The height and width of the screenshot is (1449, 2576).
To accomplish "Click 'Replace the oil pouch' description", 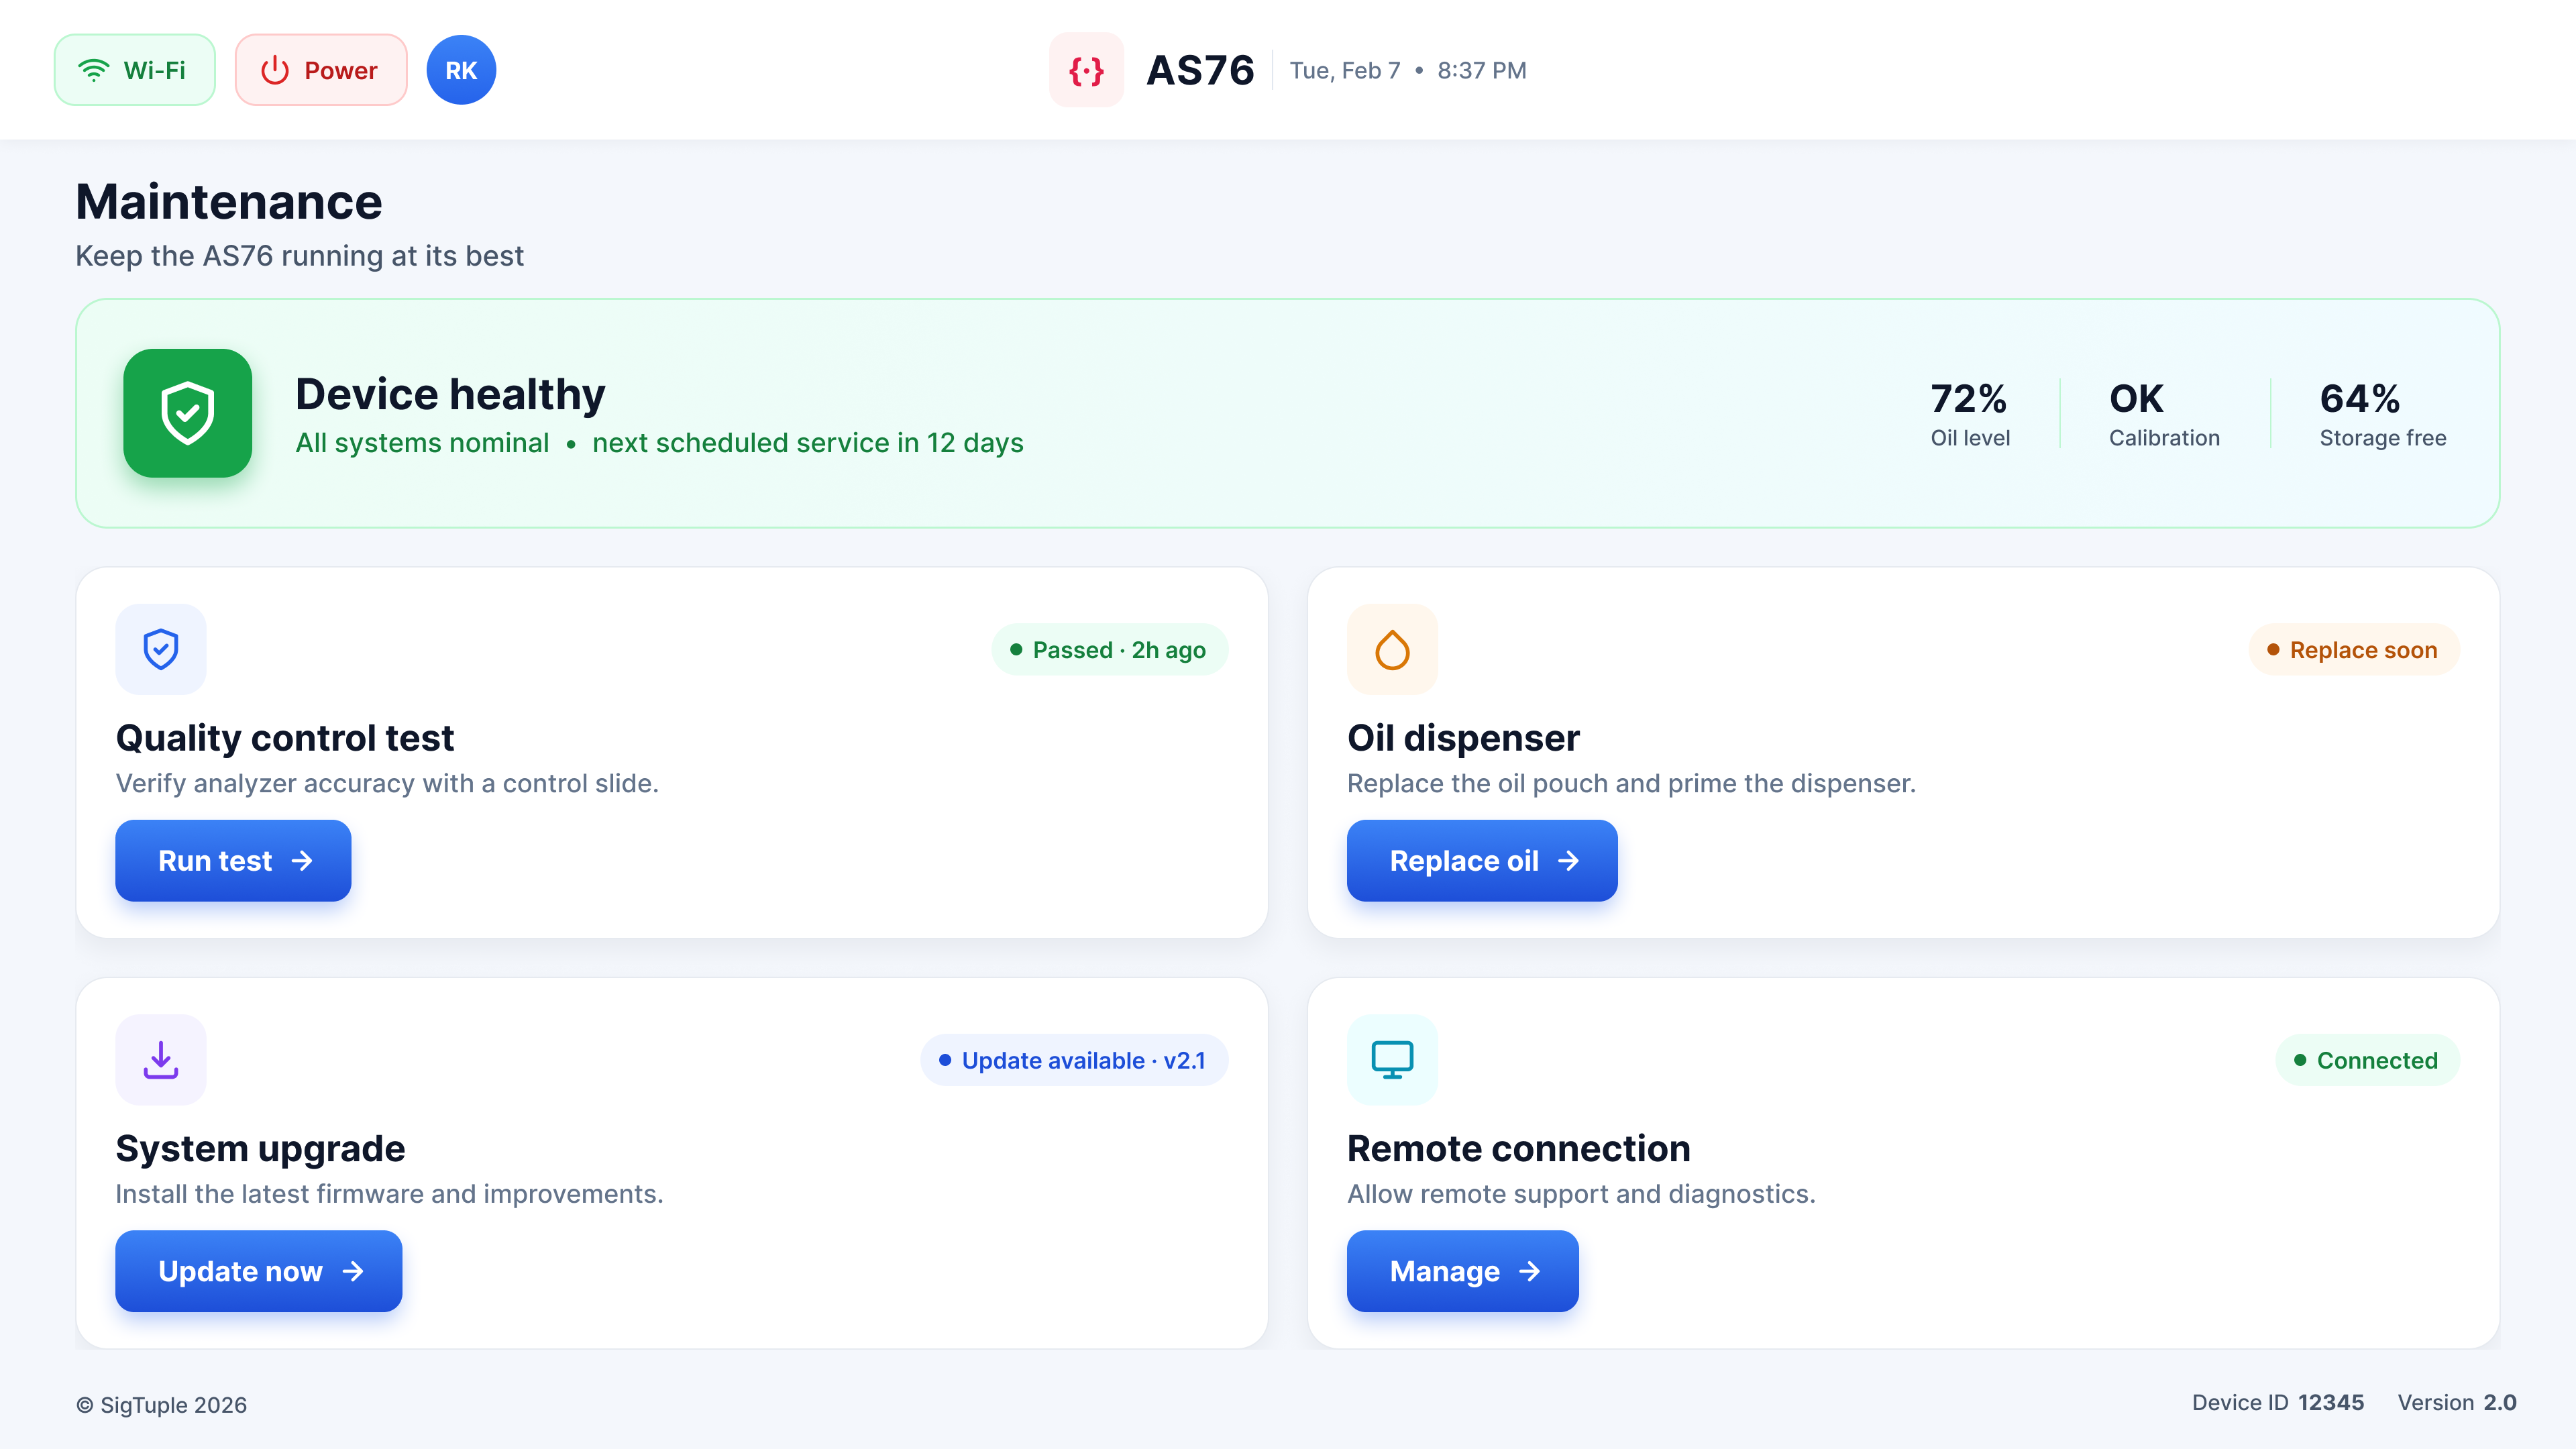I will [1631, 783].
